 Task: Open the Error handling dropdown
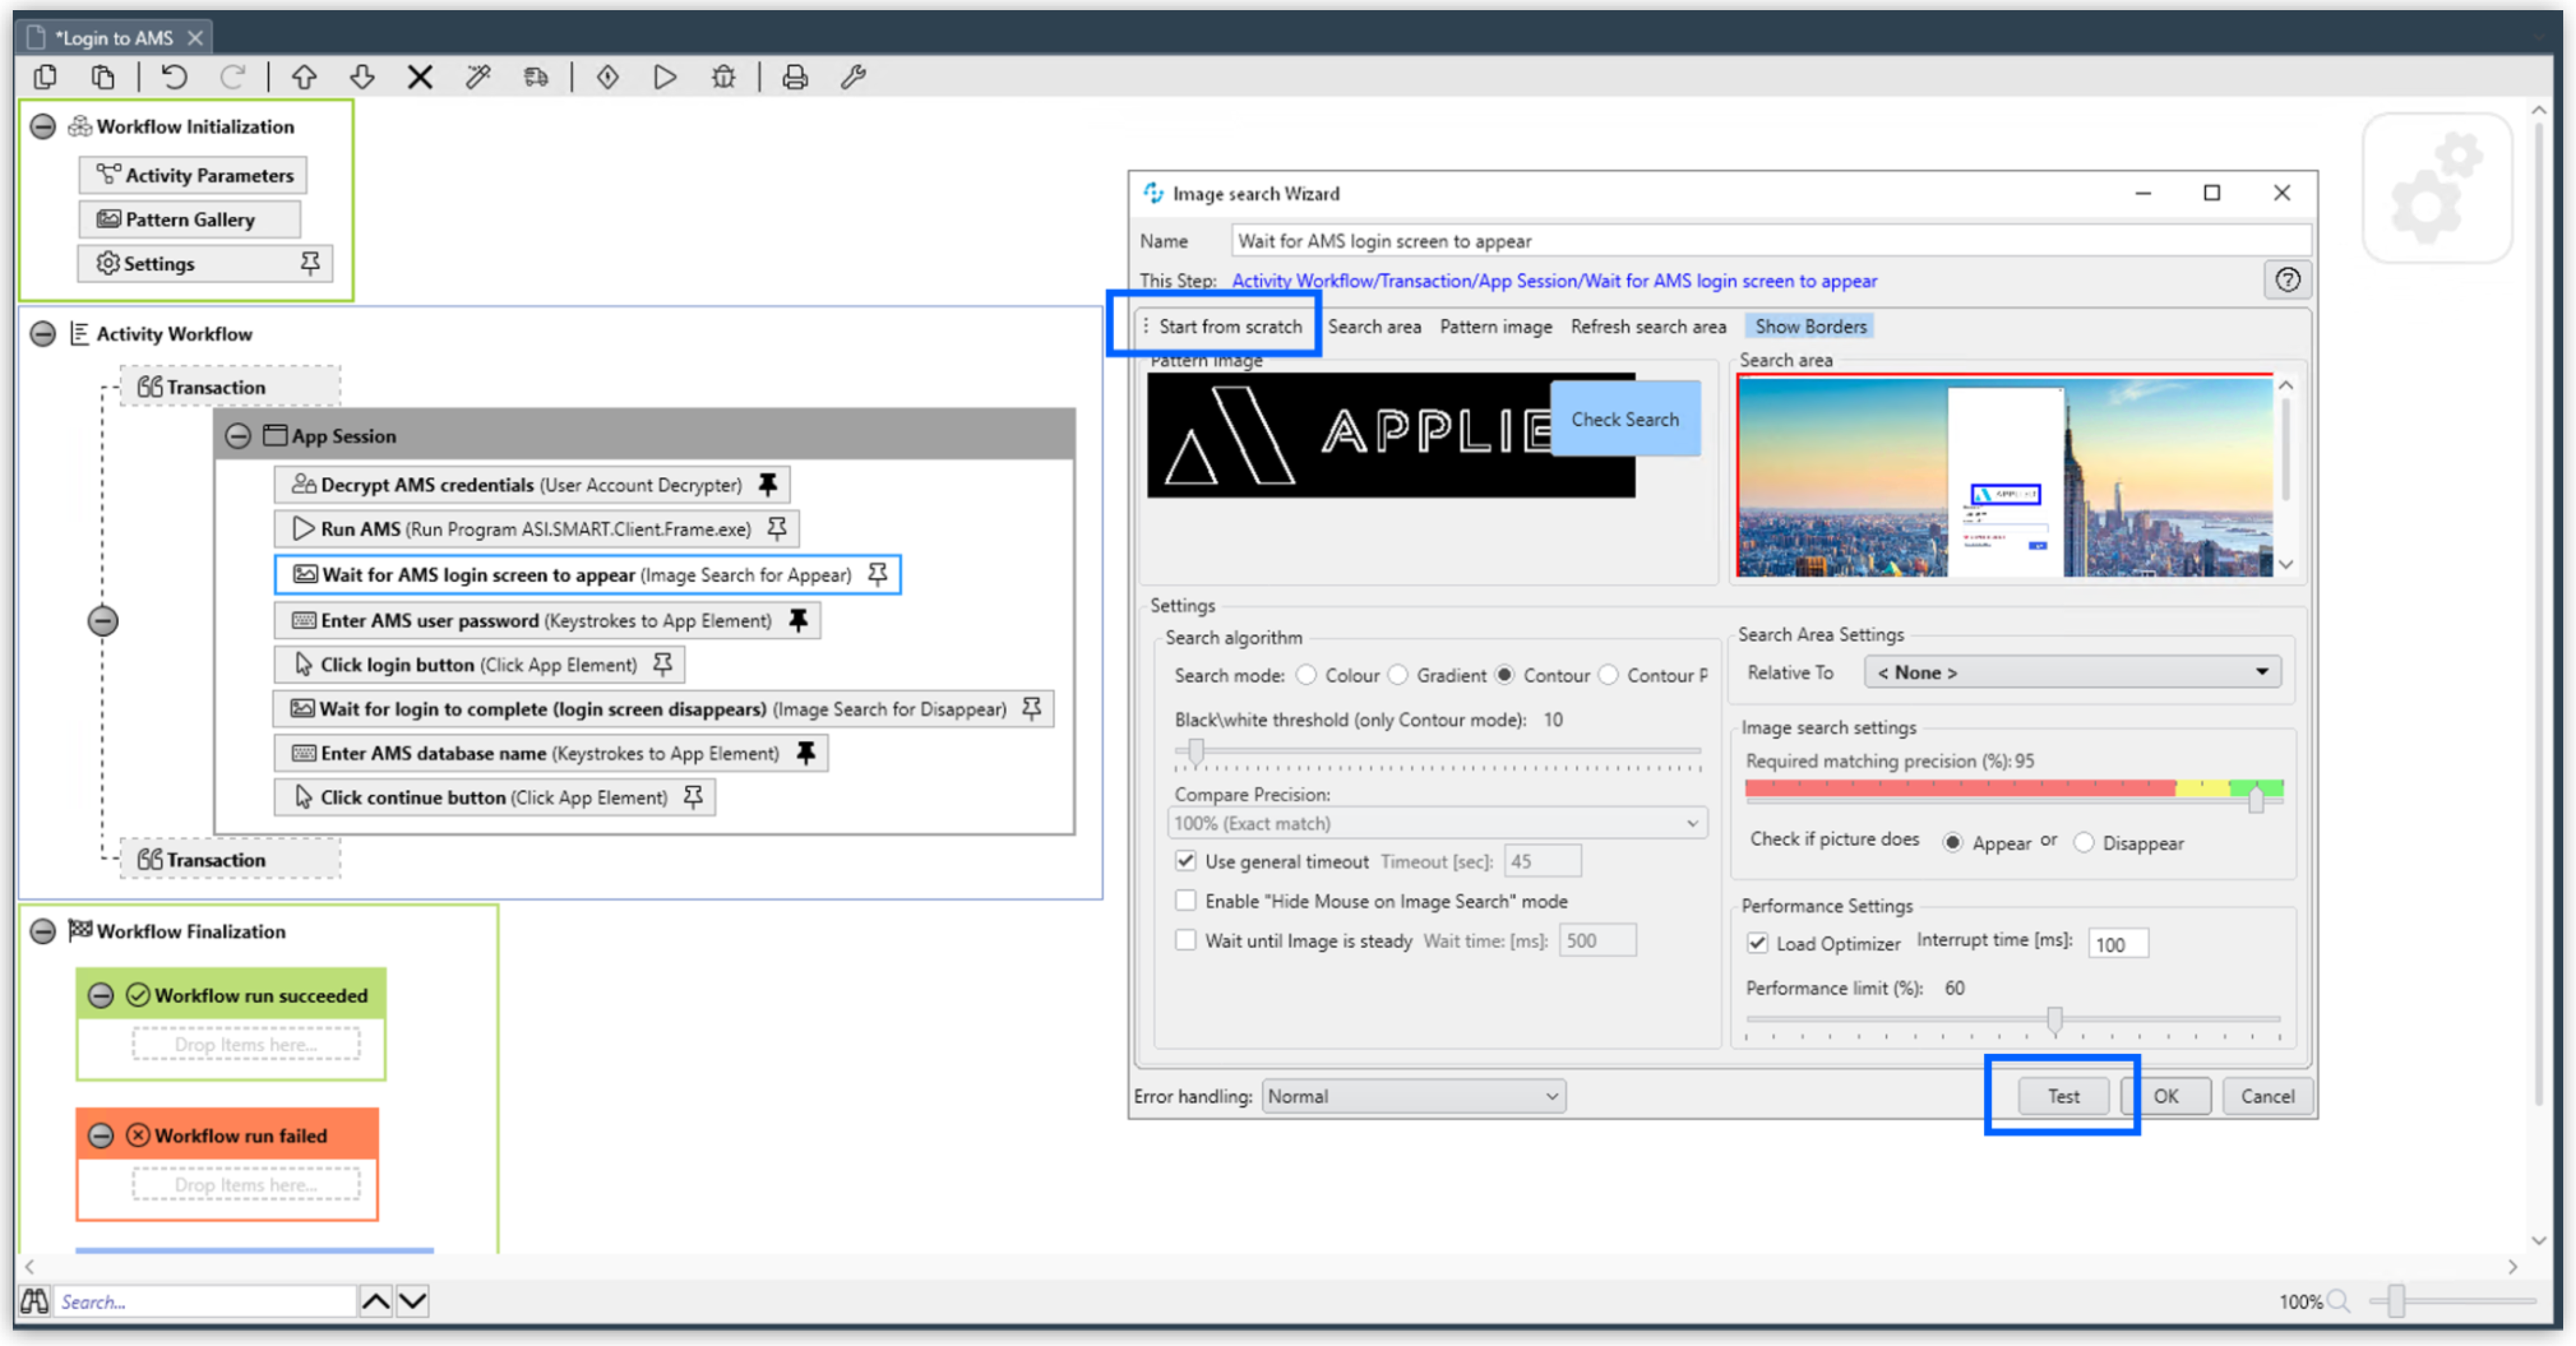point(1411,1095)
